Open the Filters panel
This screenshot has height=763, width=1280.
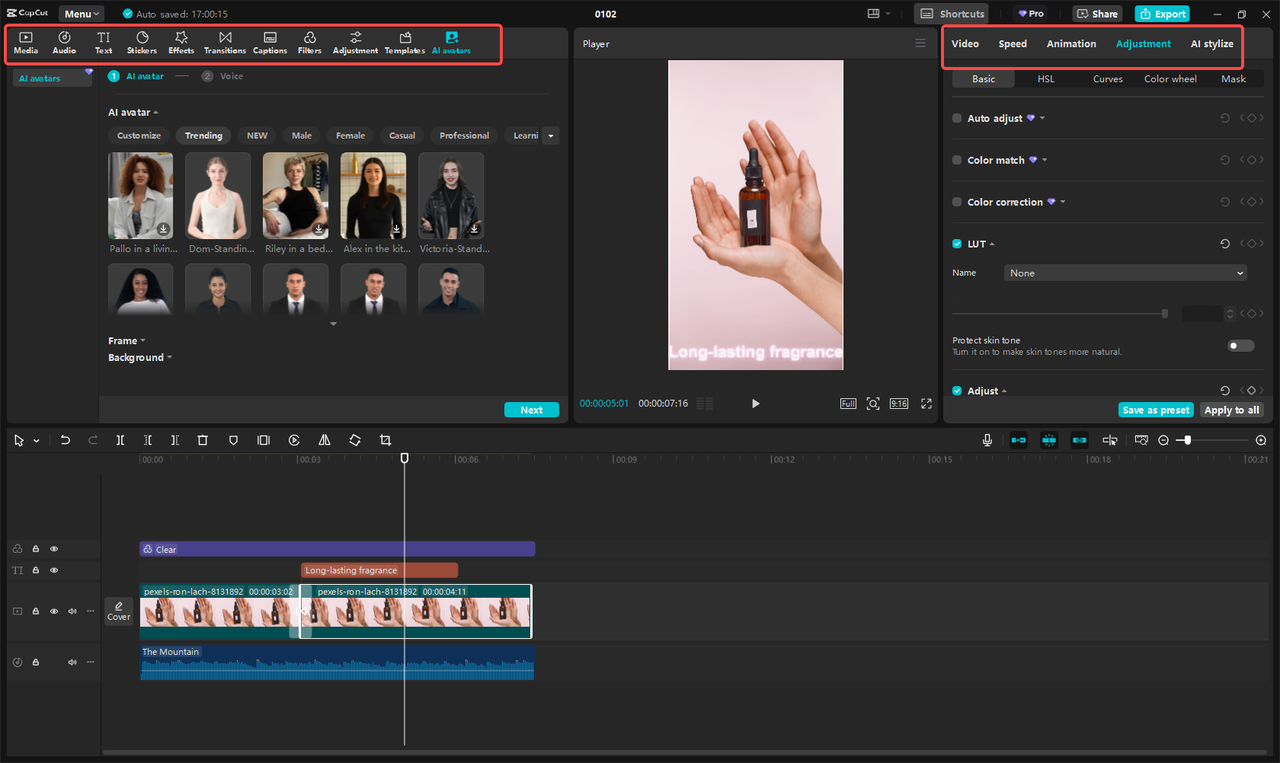[x=310, y=42]
